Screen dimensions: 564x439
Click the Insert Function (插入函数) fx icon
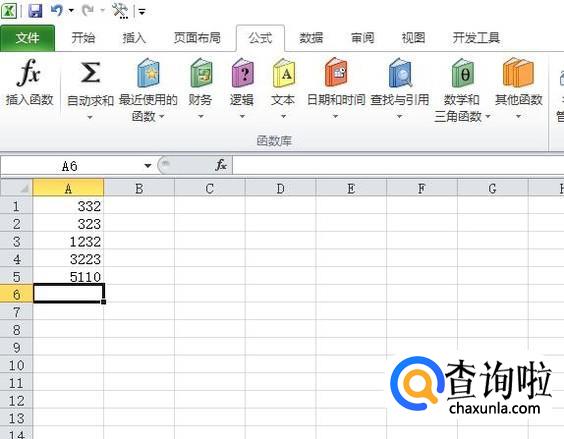pos(29,73)
